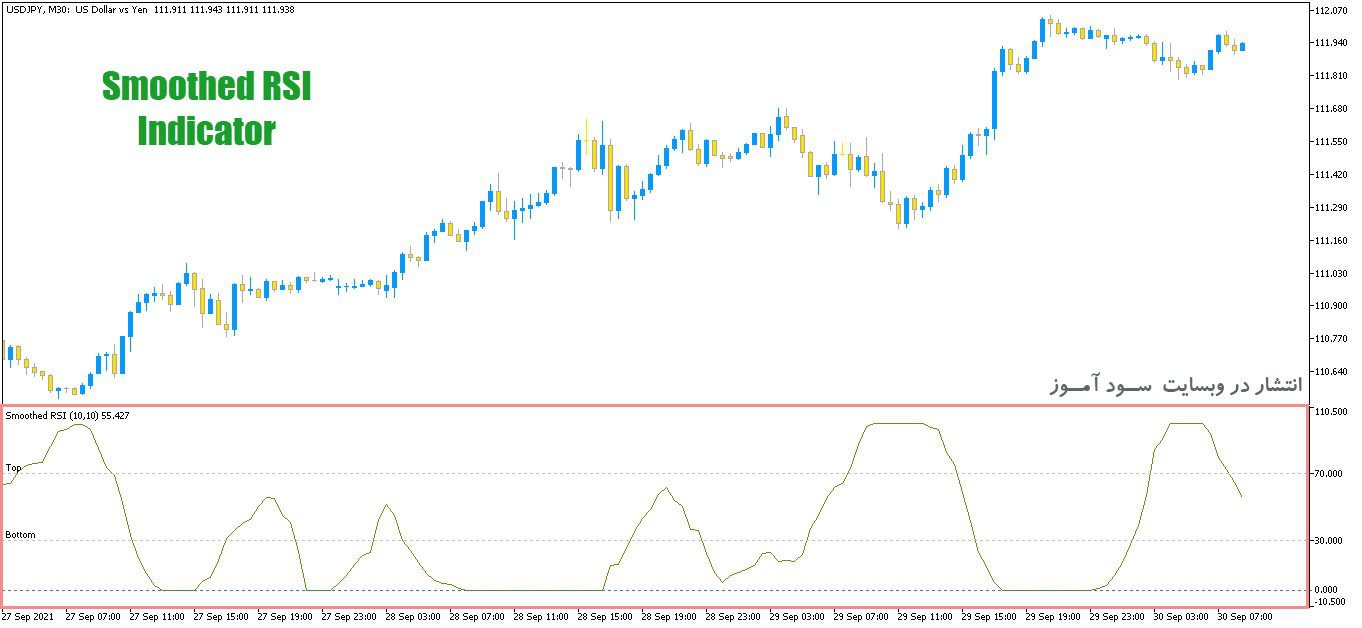Click the Top level label at 70
Image resolution: width=1362 pixels, height=628 pixels.
13,467
